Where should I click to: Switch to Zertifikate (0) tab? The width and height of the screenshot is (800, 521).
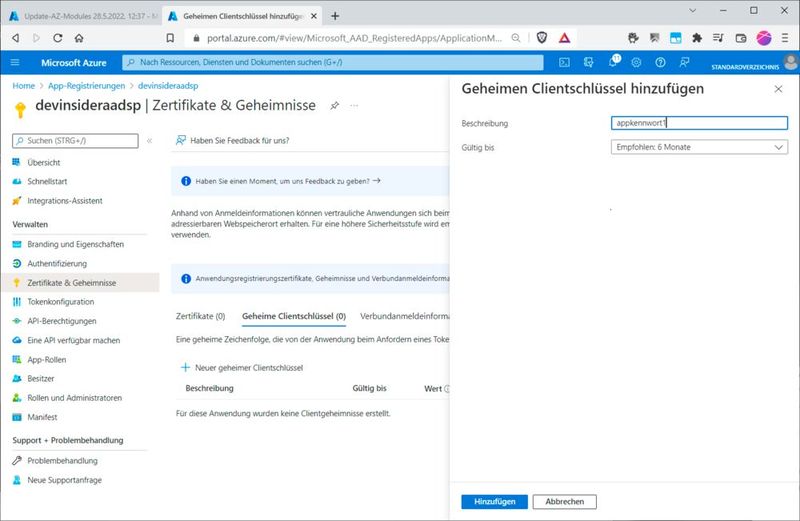tap(201, 316)
